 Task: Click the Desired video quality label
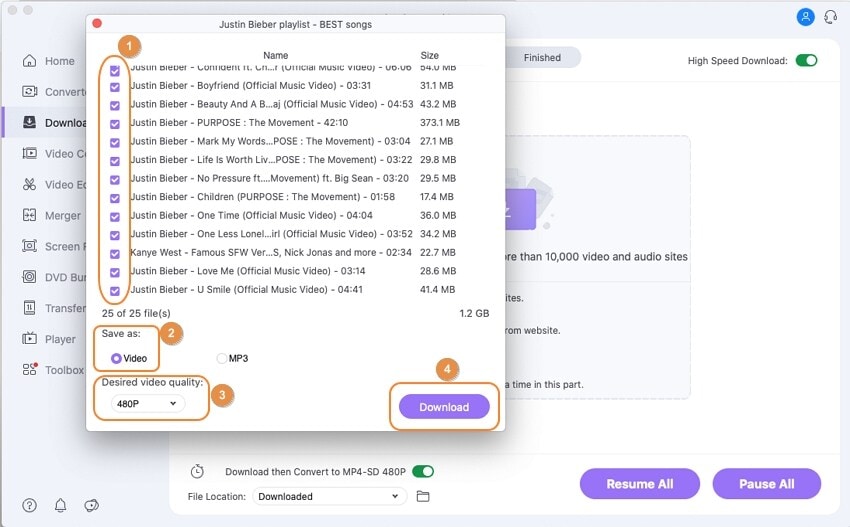click(x=152, y=382)
